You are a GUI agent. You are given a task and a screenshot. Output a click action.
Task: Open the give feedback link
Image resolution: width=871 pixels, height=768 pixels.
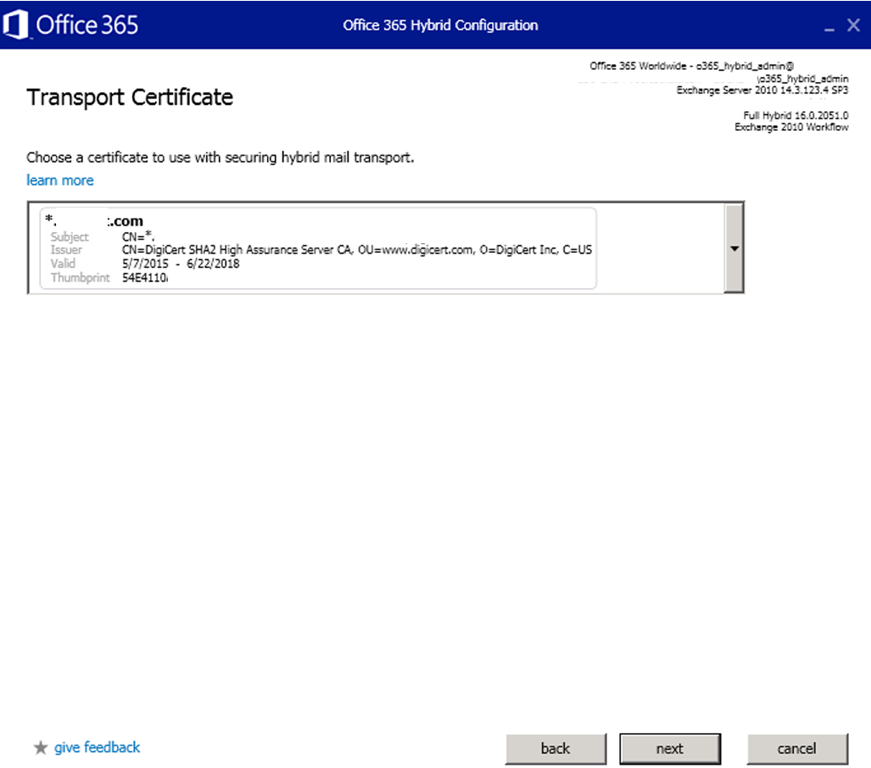(97, 747)
